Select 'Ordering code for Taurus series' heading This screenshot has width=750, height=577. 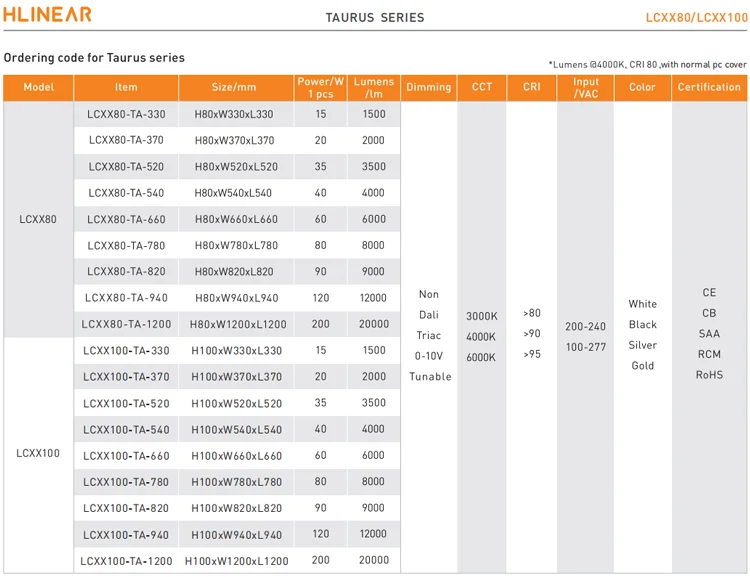tap(94, 57)
